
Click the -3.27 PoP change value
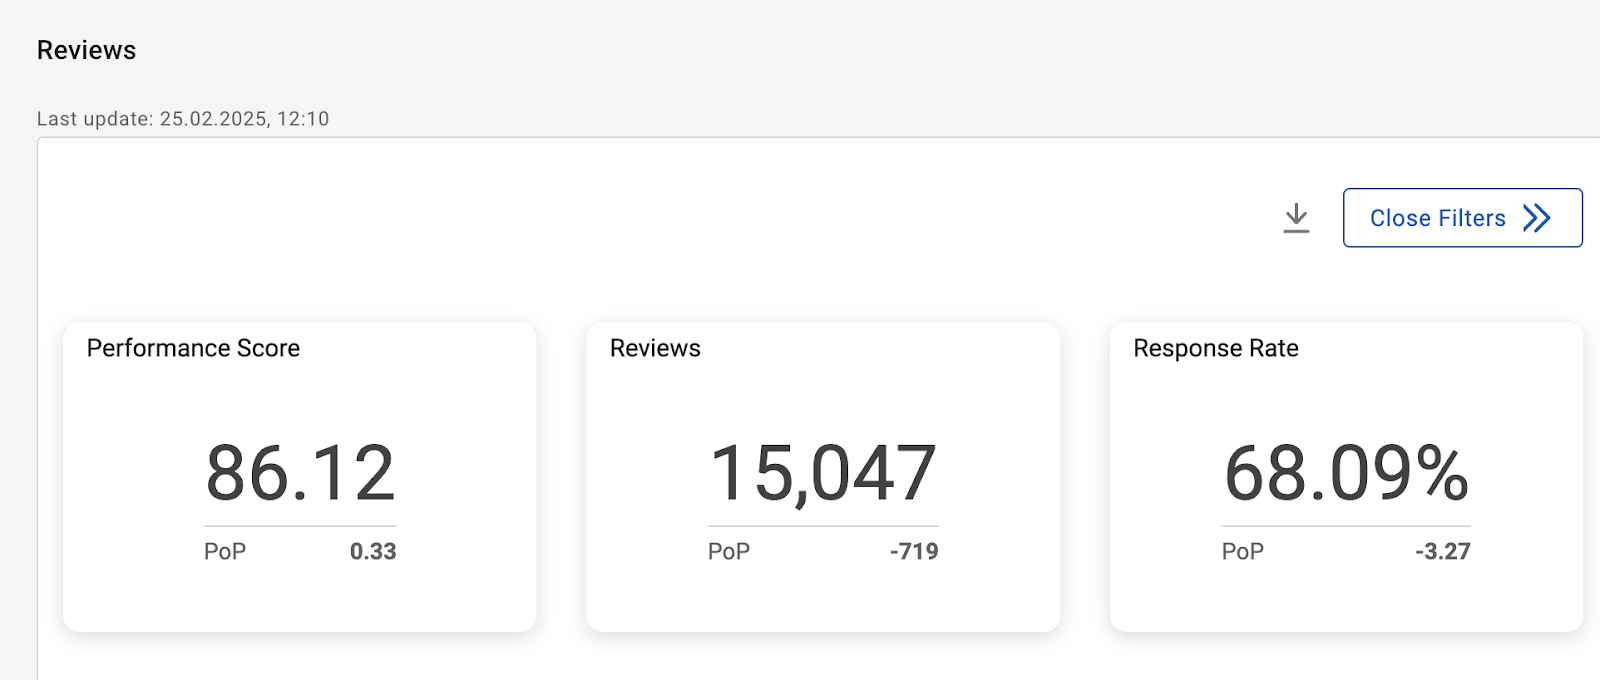tap(1442, 551)
